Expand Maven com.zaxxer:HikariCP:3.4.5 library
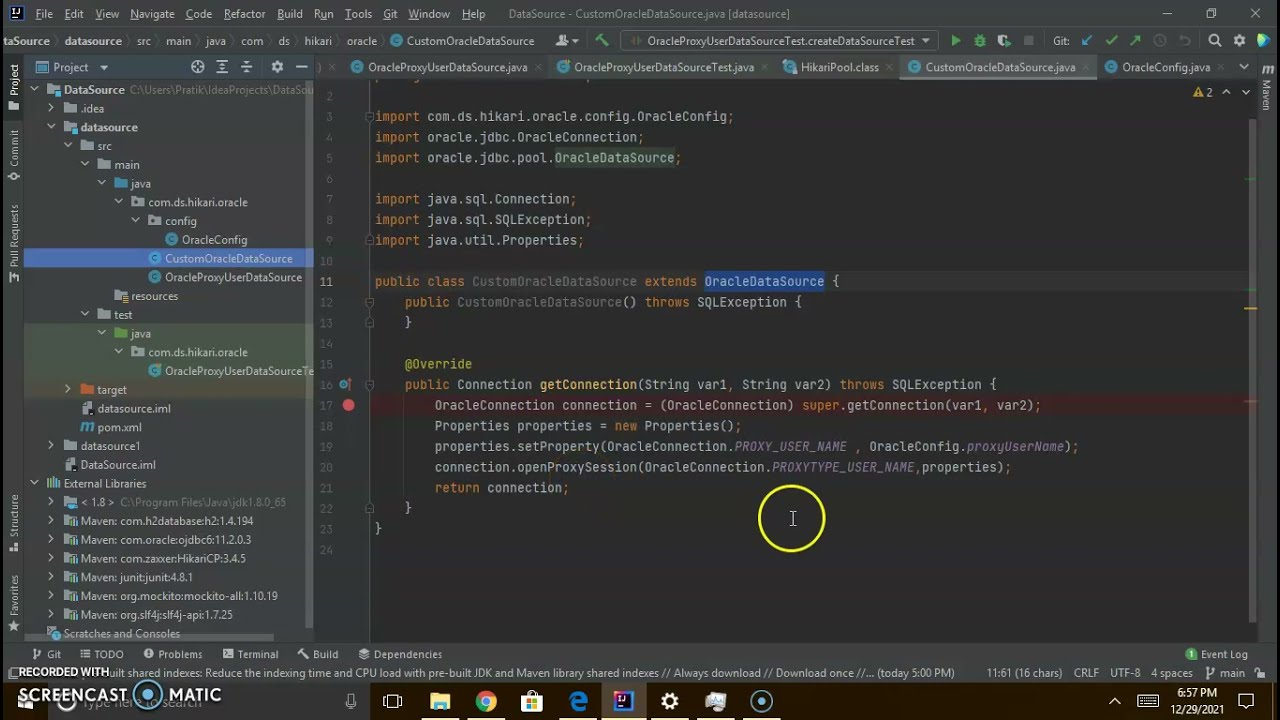The height and width of the screenshot is (720, 1280). tap(51, 558)
